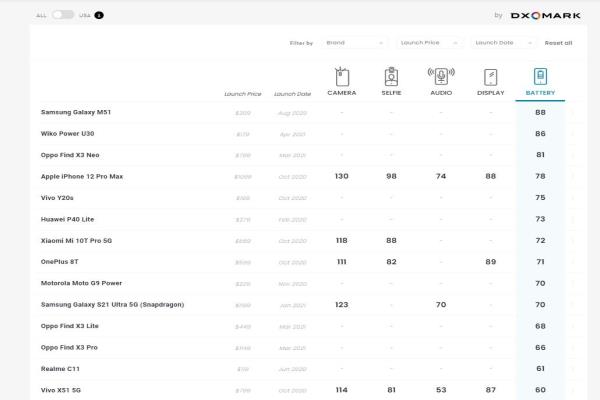The image size is (600, 400).
Task: Click battery score 66 for Find X3 Pro
Action: (540, 348)
